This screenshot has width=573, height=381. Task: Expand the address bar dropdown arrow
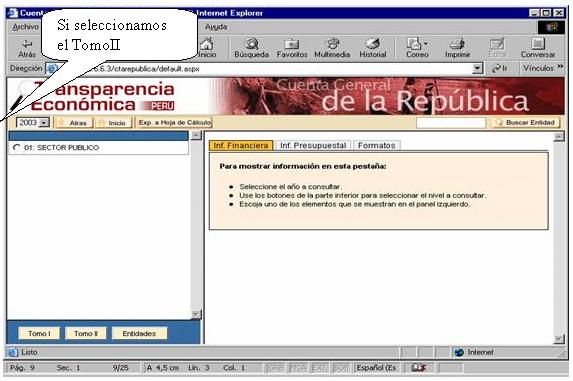click(477, 68)
